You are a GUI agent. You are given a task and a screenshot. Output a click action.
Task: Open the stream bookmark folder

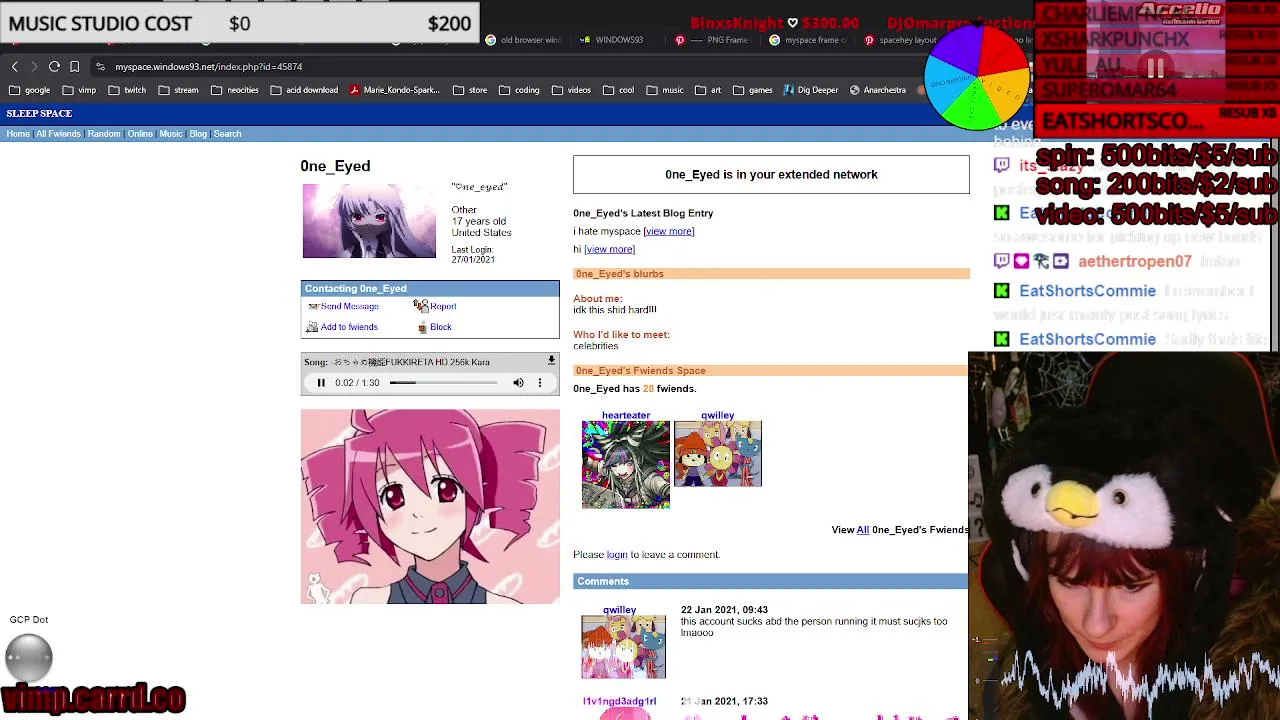click(178, 90)
